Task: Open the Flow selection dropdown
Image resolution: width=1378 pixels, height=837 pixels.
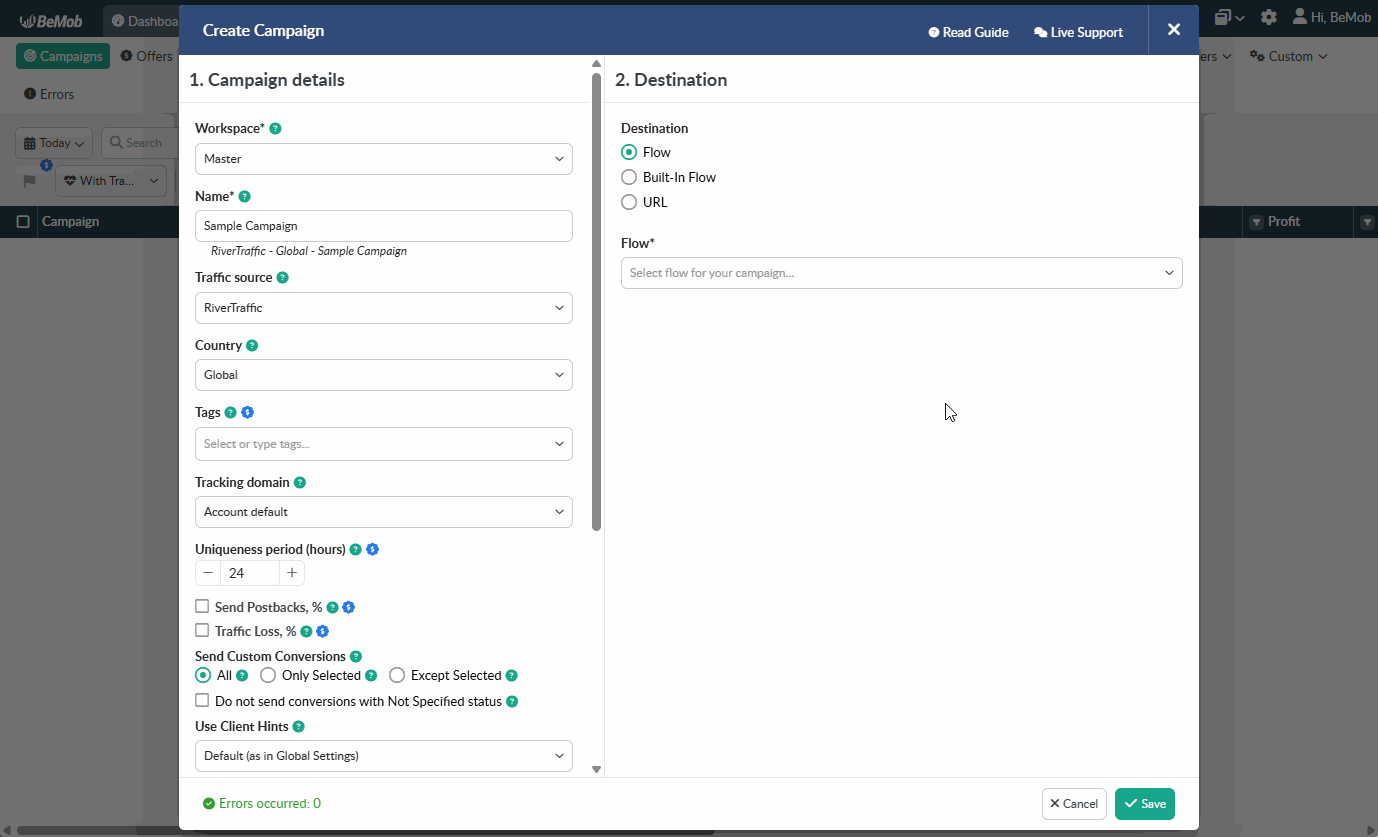Action: (x=901, y=272)
